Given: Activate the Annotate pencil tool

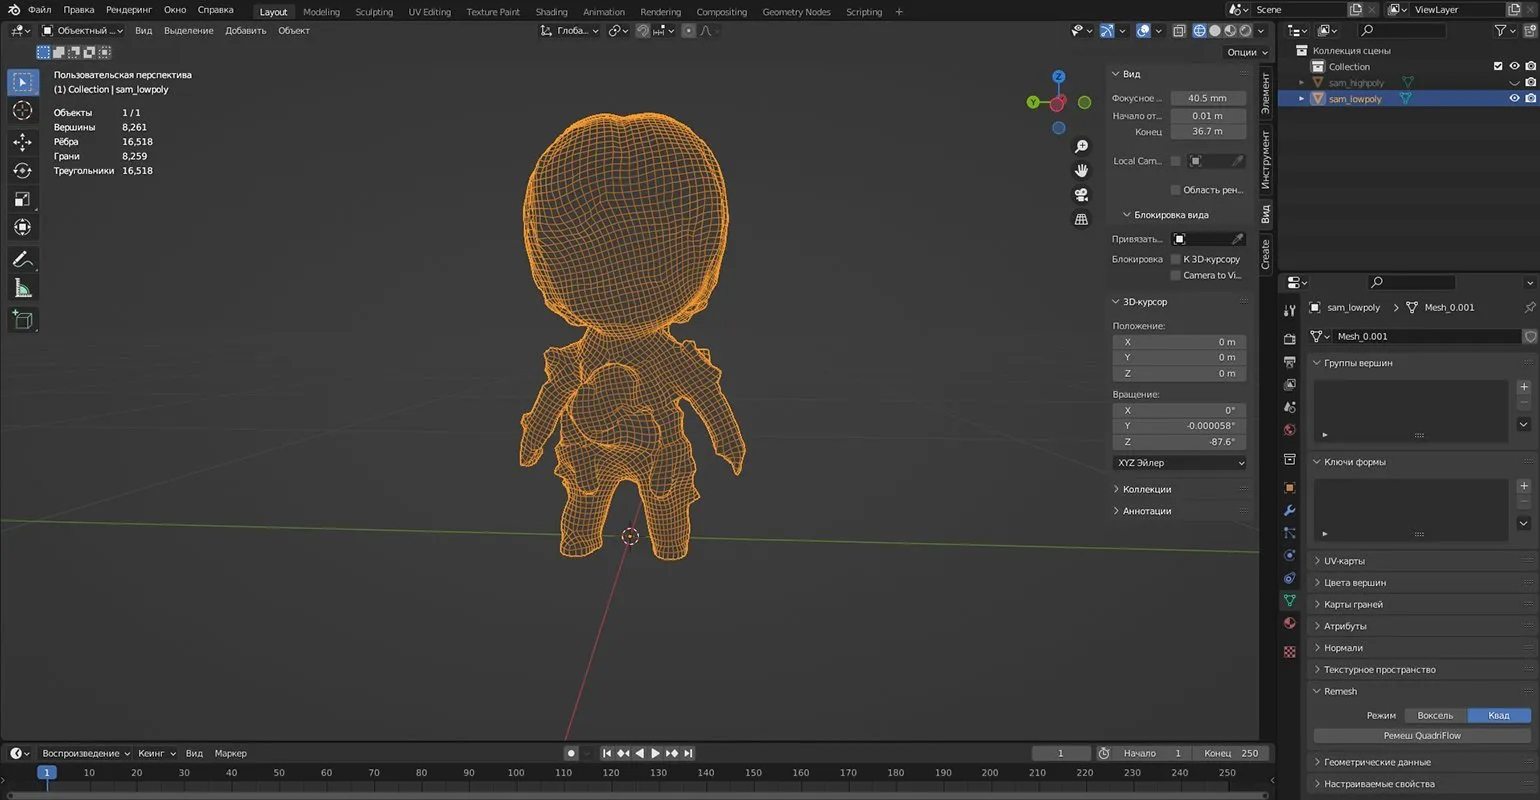Looking at the screenshot, I should pyautogui.click(x=22, y=259).
